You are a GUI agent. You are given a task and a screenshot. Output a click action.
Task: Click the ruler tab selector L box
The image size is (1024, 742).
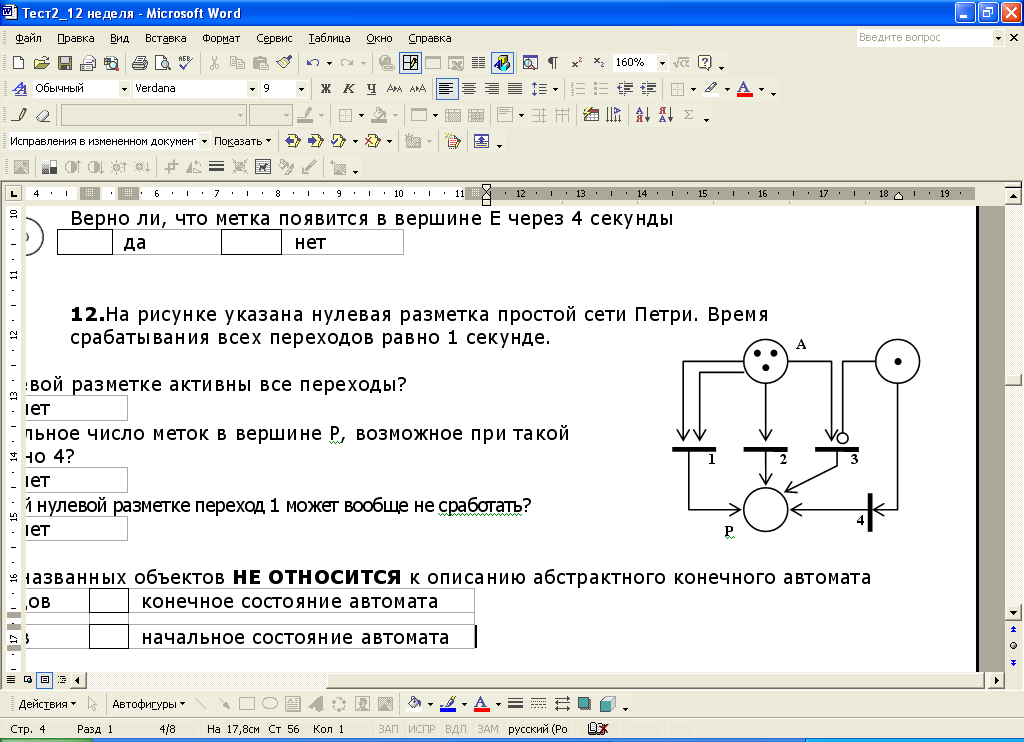pyautogui.click(x=14, y=193)
